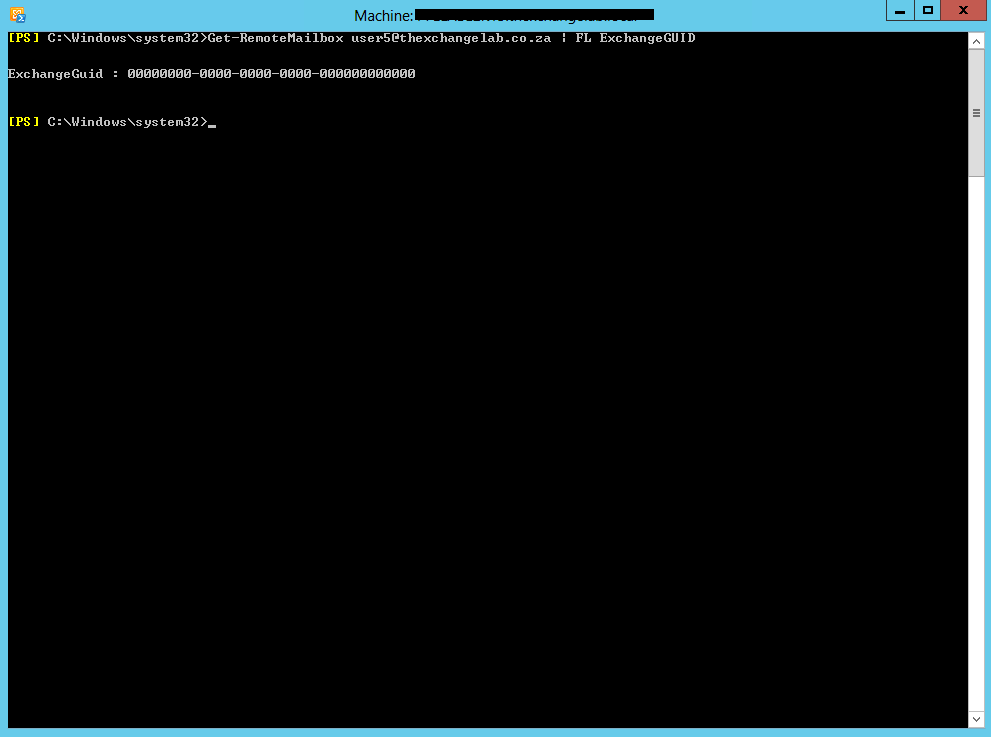This screenshot has width=991, height=737.
Task: Open the Exchange Management Shell title icon menu
Action: (x=17, y=15)
